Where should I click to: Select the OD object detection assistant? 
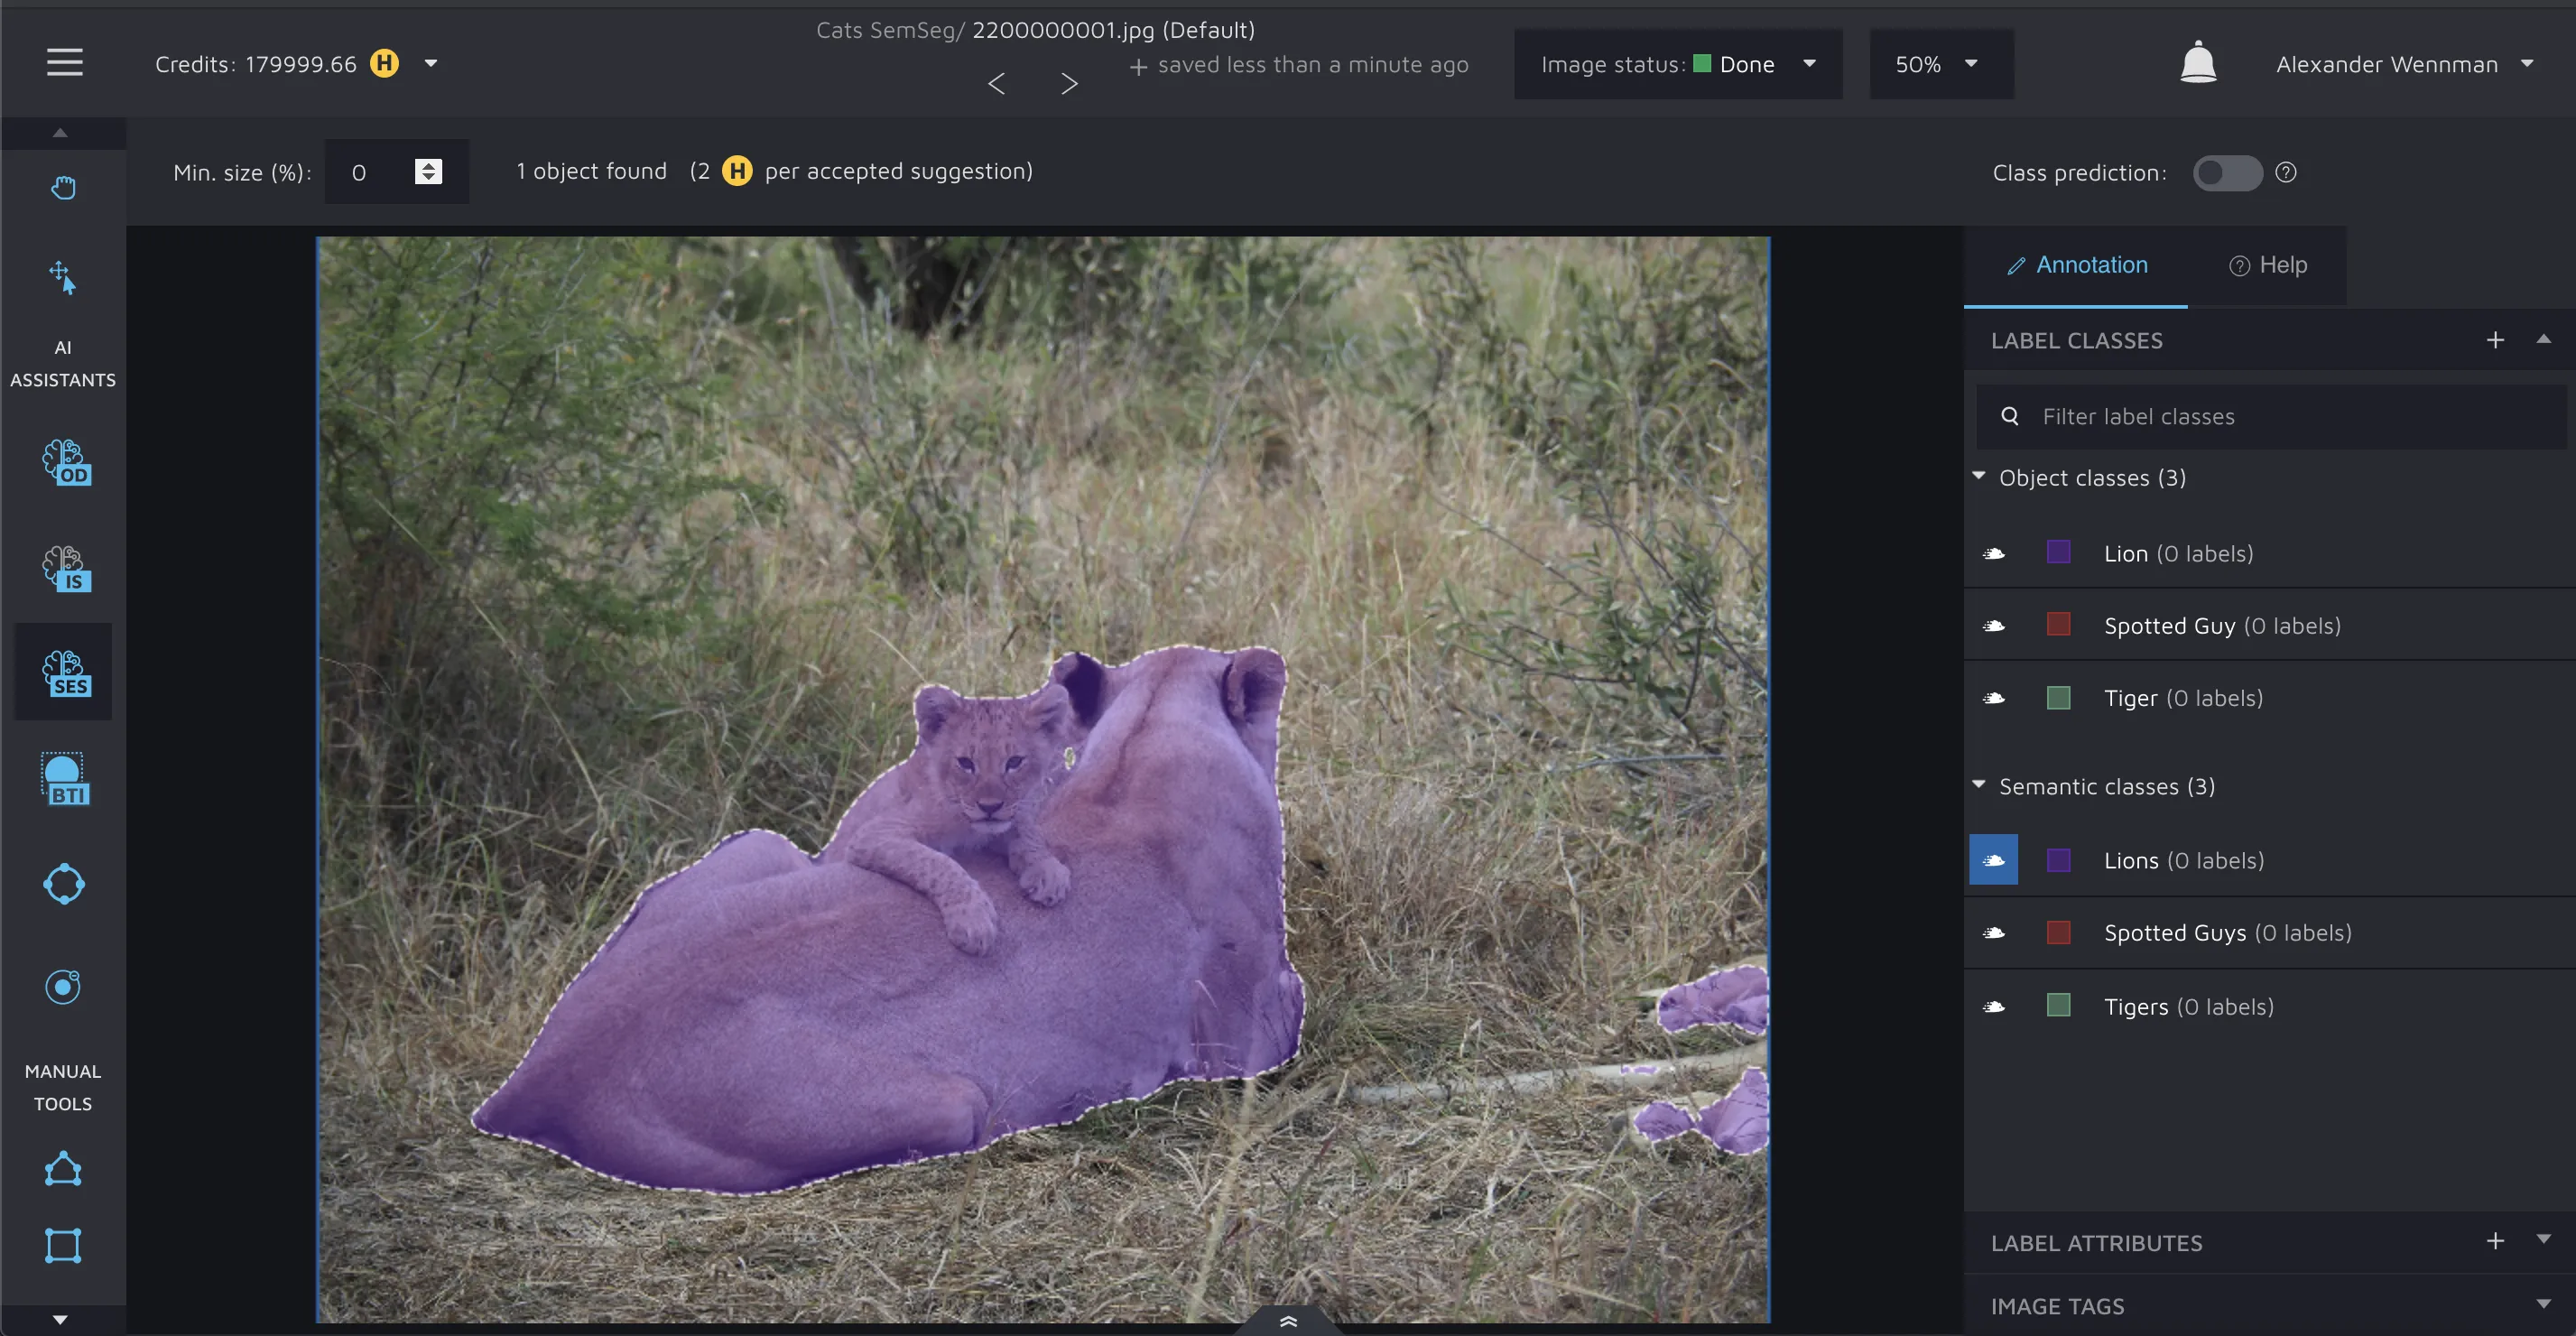tap(66, 463)
